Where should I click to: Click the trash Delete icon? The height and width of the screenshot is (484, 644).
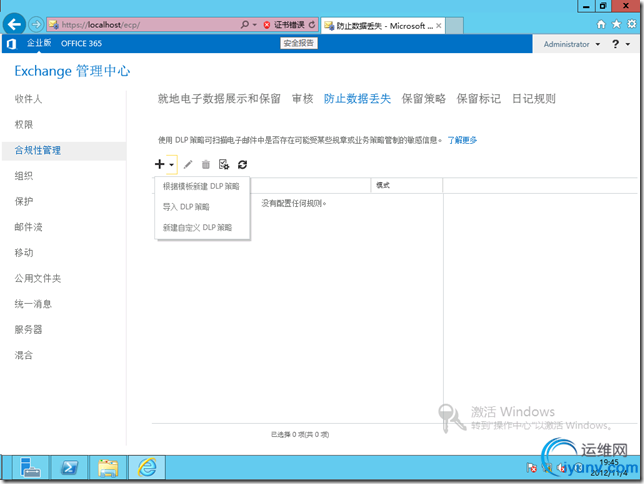coord(206,165)
